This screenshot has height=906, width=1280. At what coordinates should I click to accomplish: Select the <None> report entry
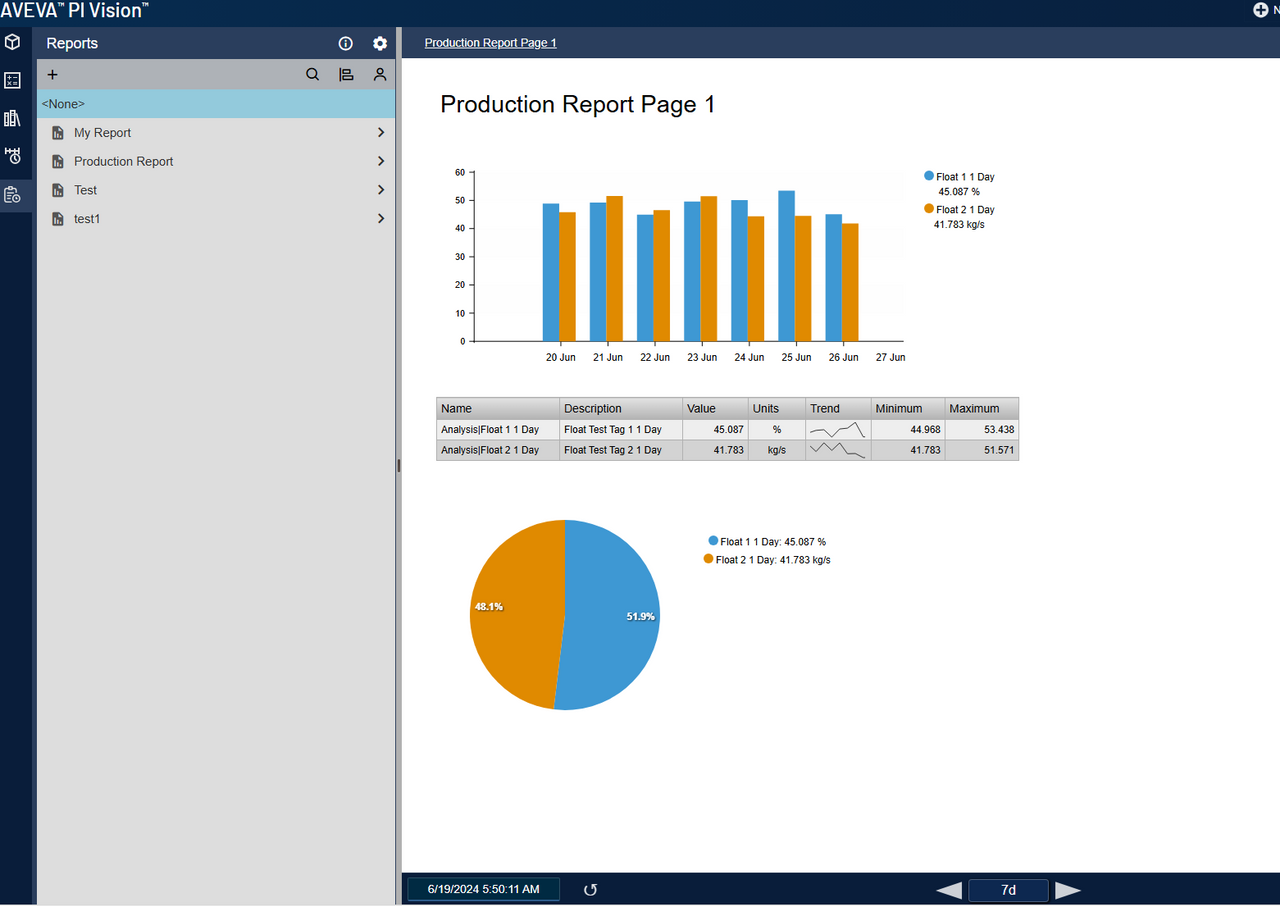pyautogui.click(x=150, y=103)
